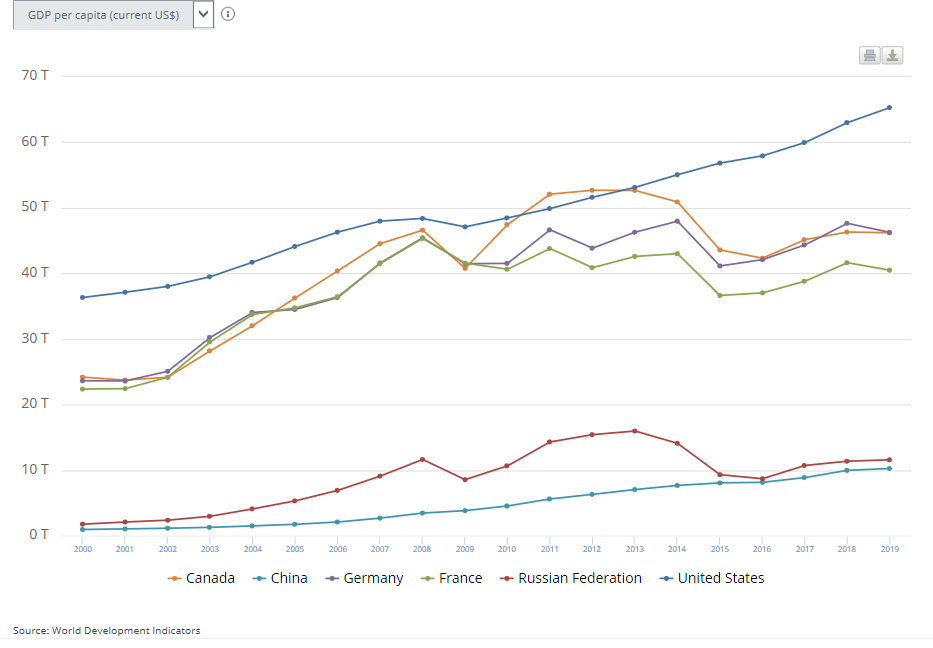
Task: Select the United States 2019 data point
Action: (x=889, y=108)
